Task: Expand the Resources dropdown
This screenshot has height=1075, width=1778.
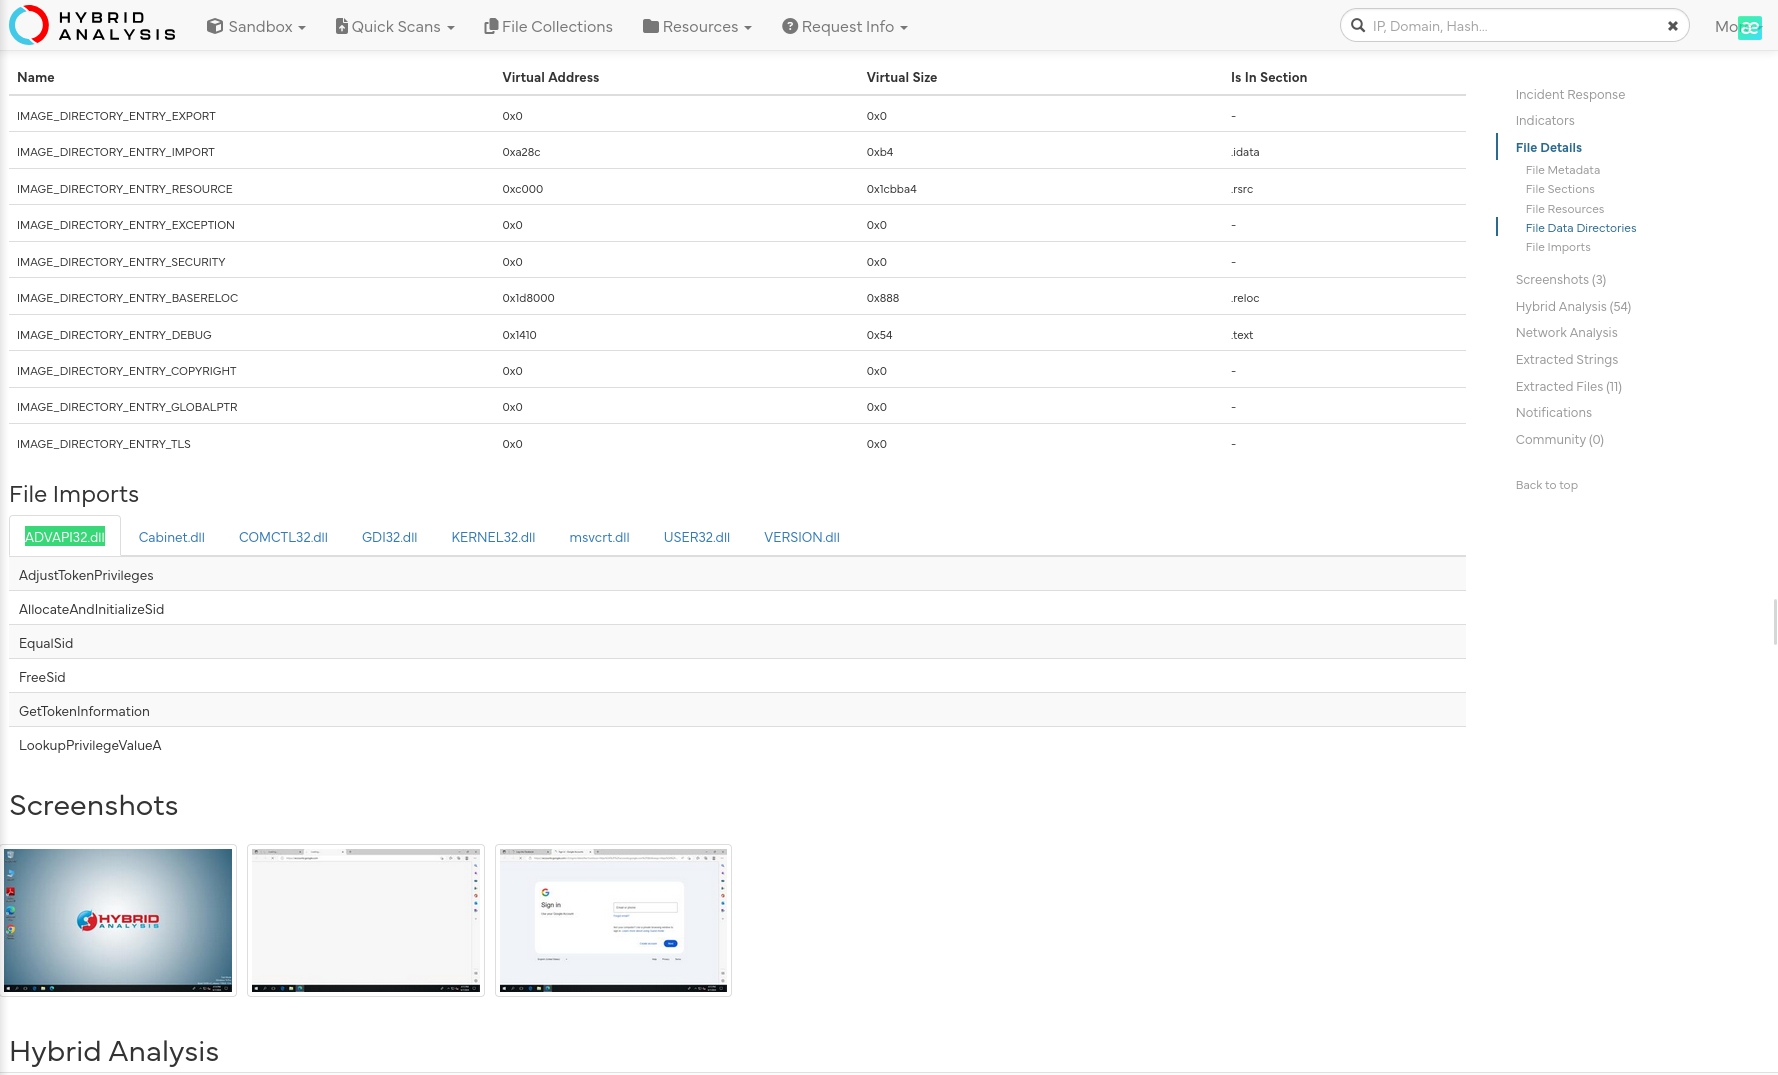Action: [697, 27]
